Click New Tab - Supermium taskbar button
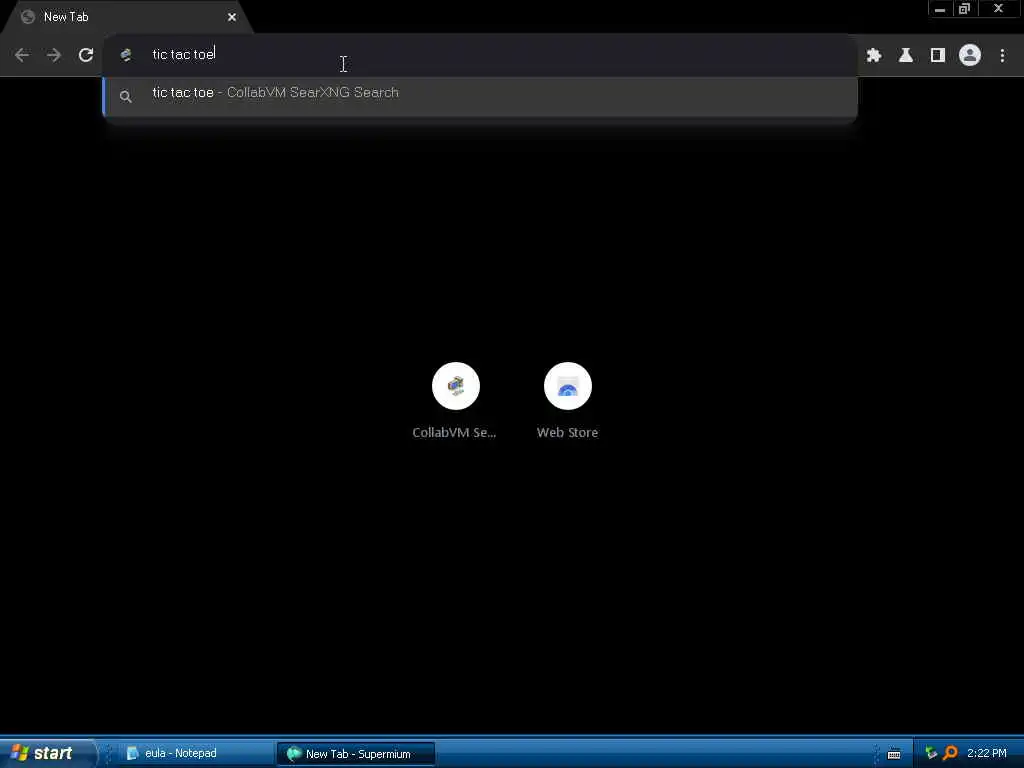The image size is (1024, 768). 356,754
